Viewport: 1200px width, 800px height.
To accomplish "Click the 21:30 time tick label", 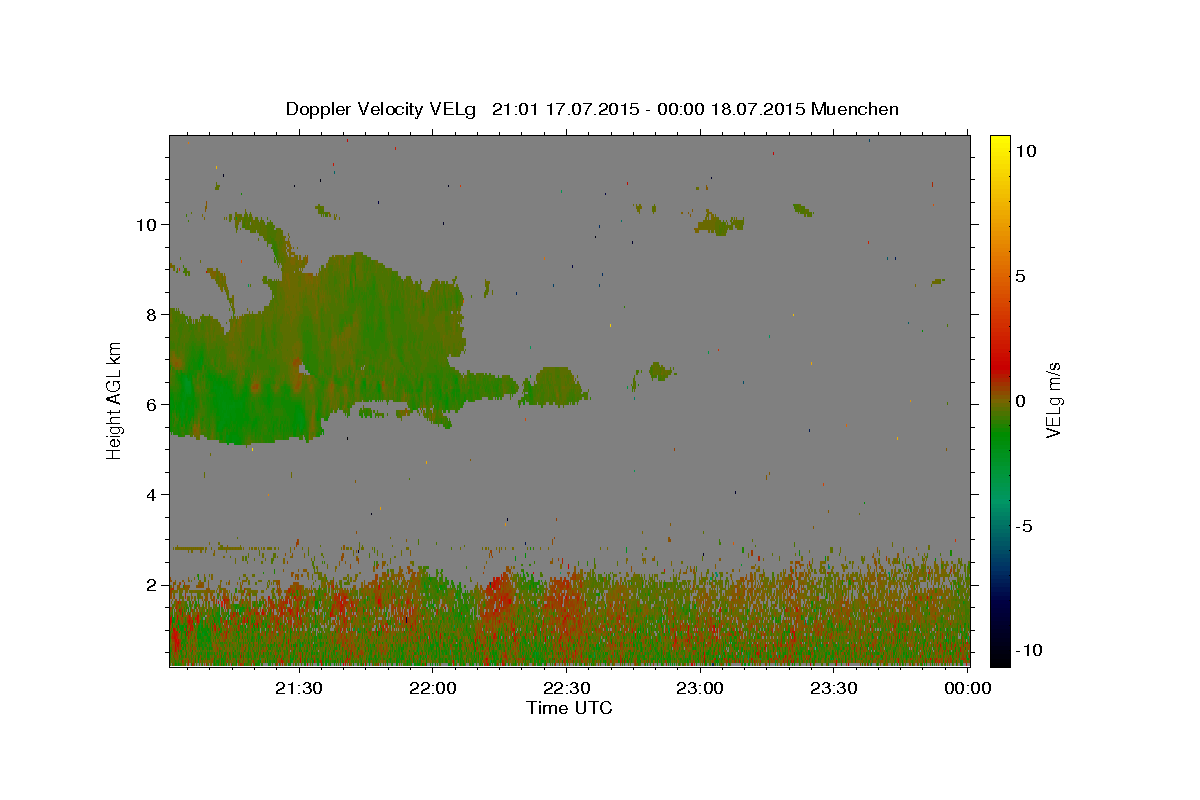I will (299, 688).
